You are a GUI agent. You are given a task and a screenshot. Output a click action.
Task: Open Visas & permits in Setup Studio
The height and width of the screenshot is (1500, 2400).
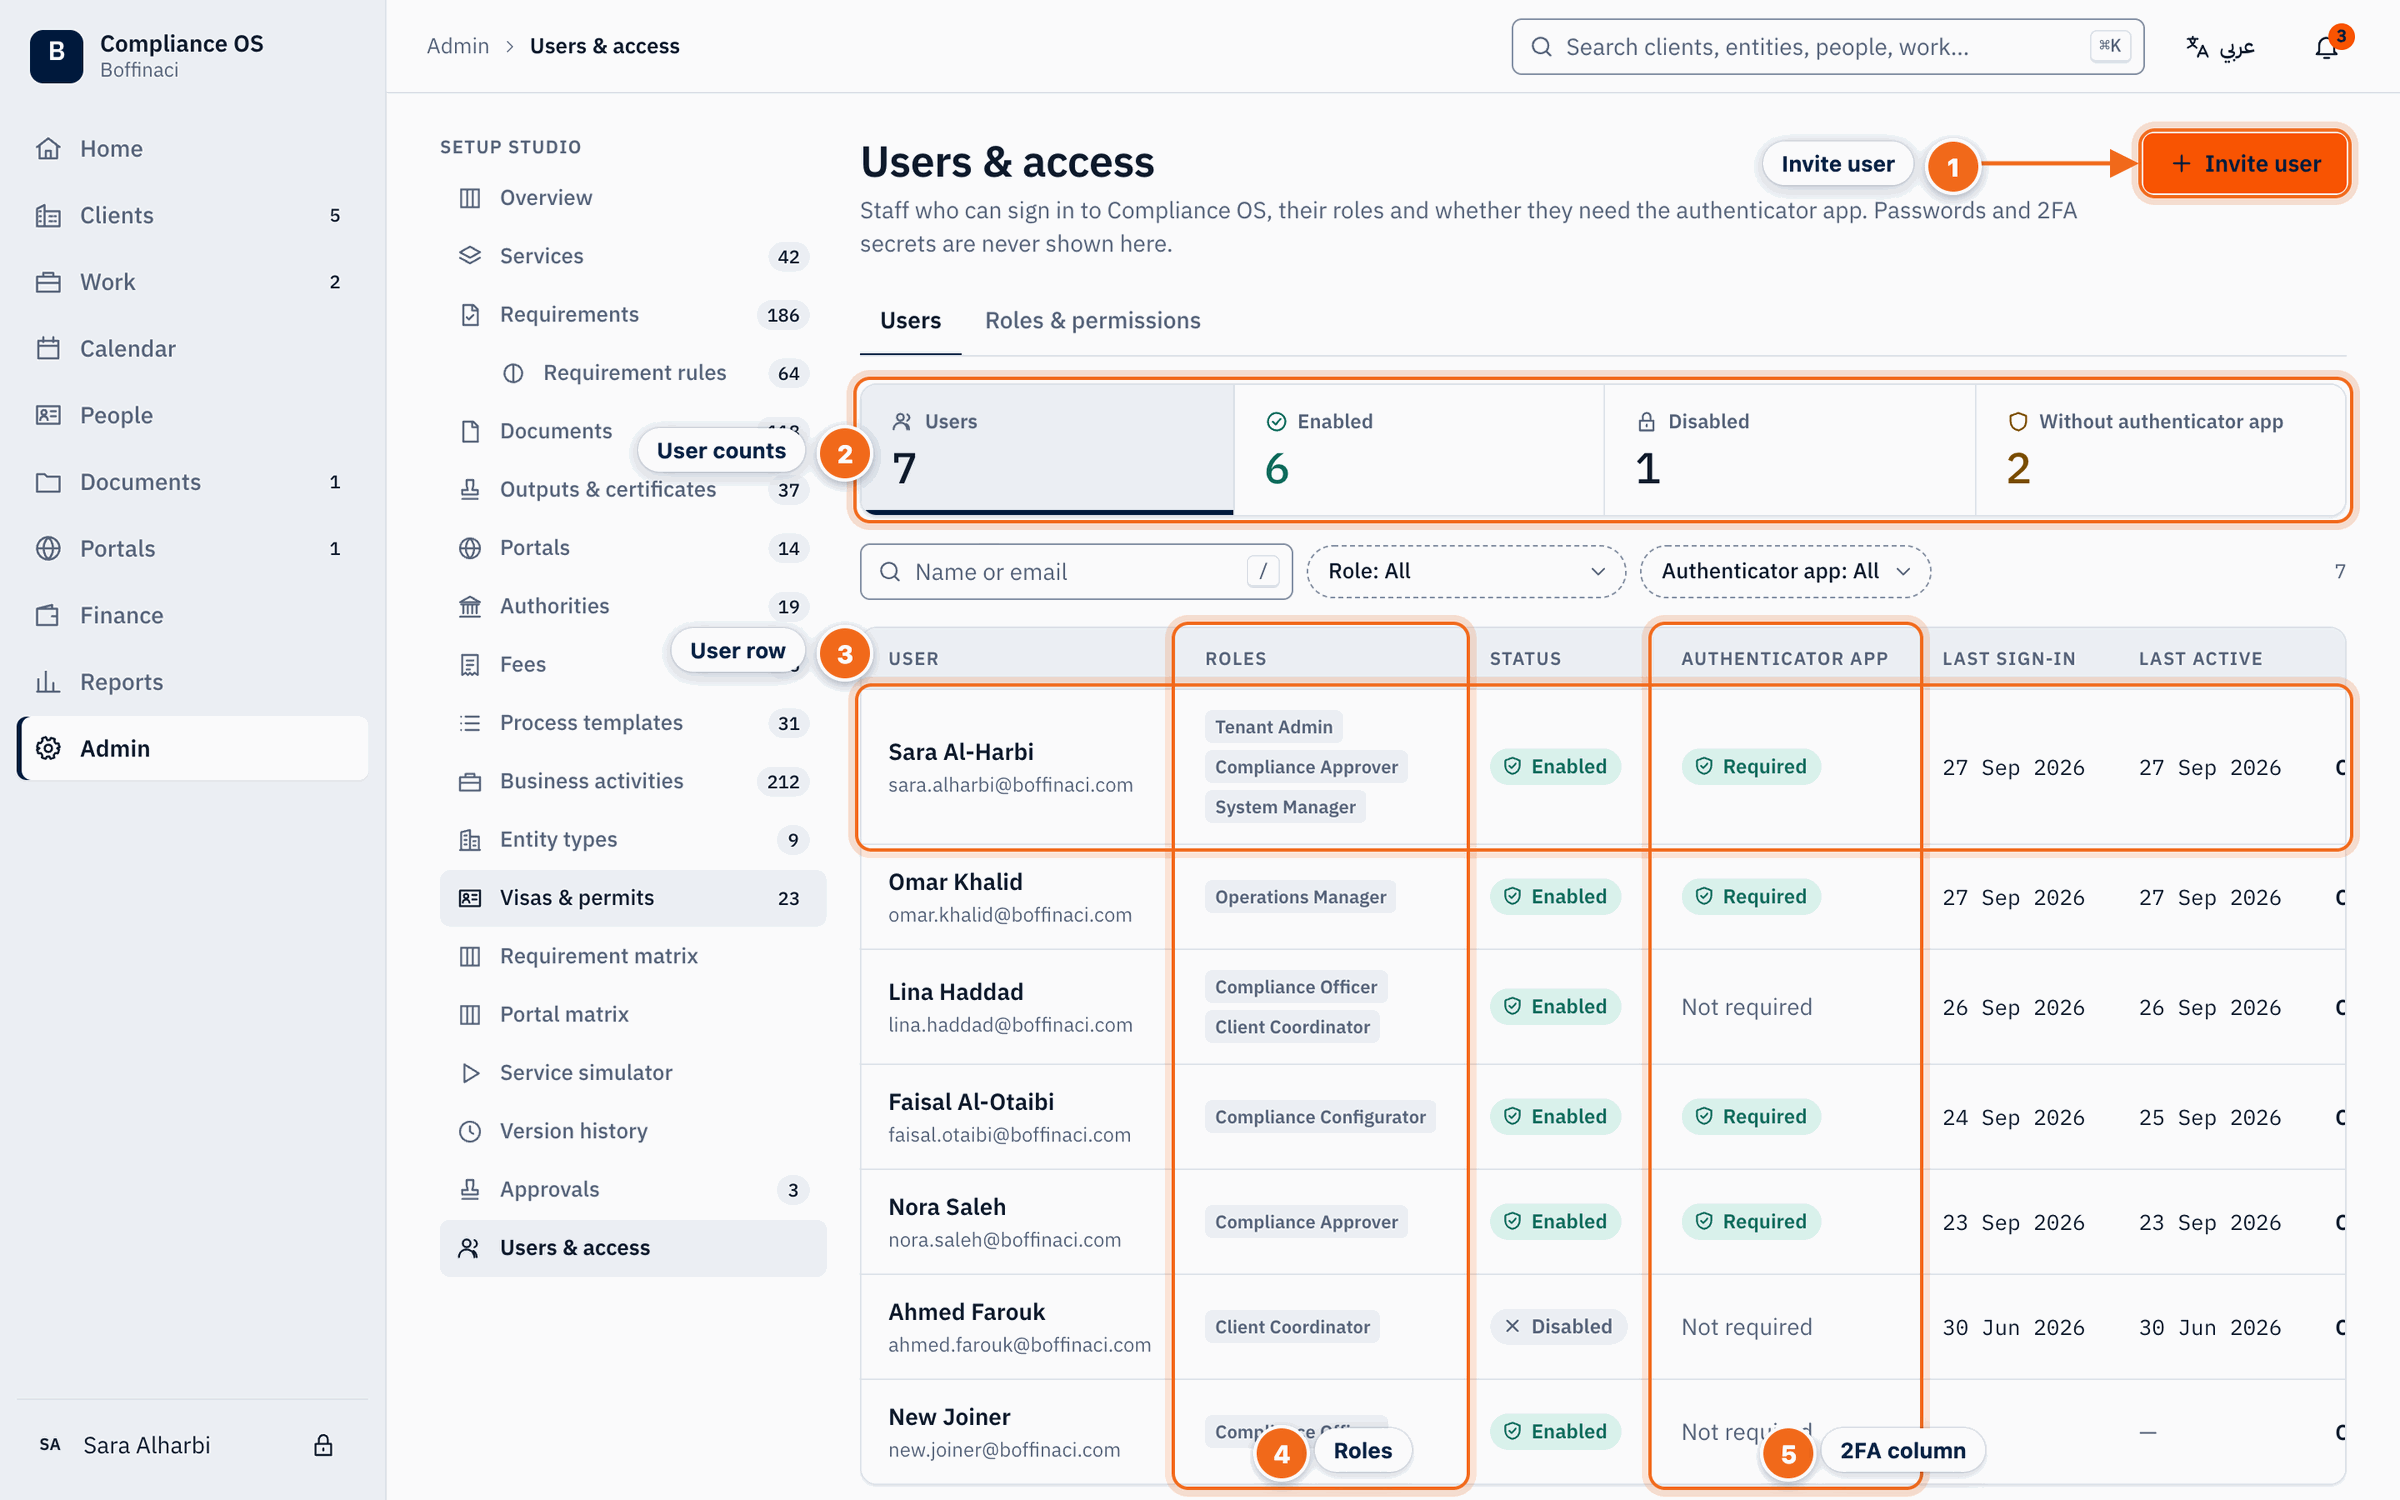[633, 898]
